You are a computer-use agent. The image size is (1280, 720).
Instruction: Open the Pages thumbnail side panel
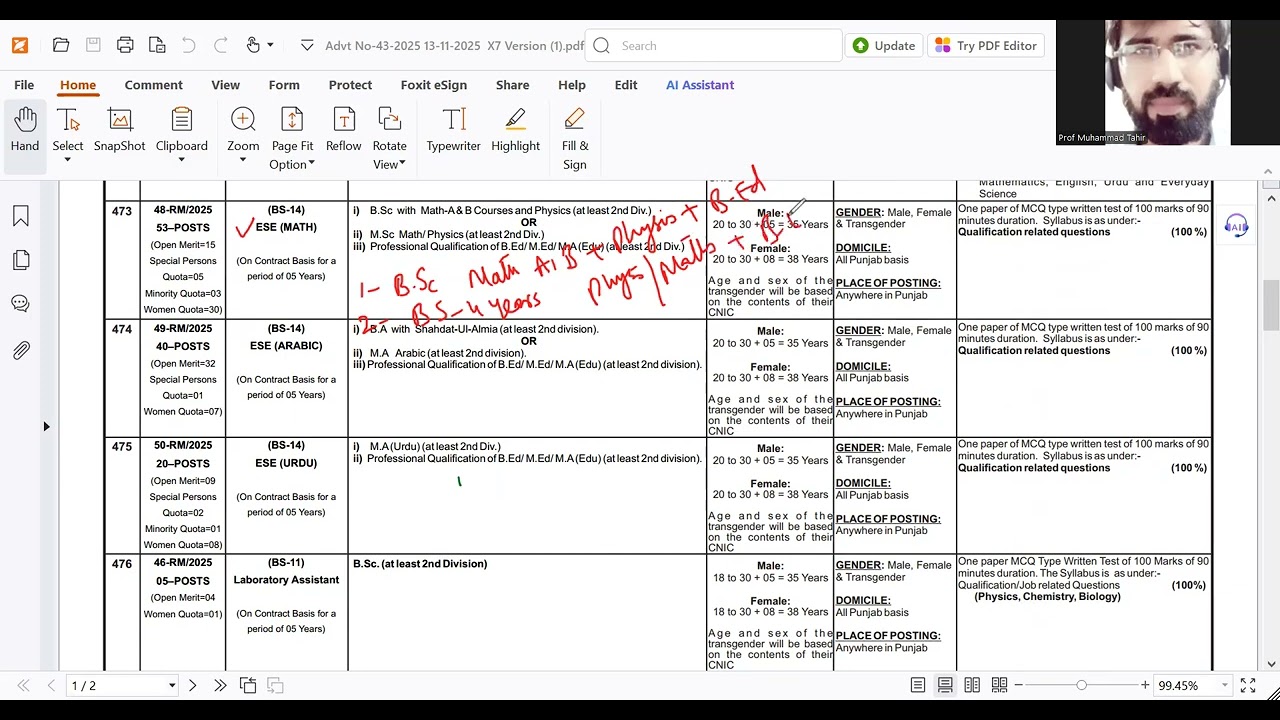[21, 260]
